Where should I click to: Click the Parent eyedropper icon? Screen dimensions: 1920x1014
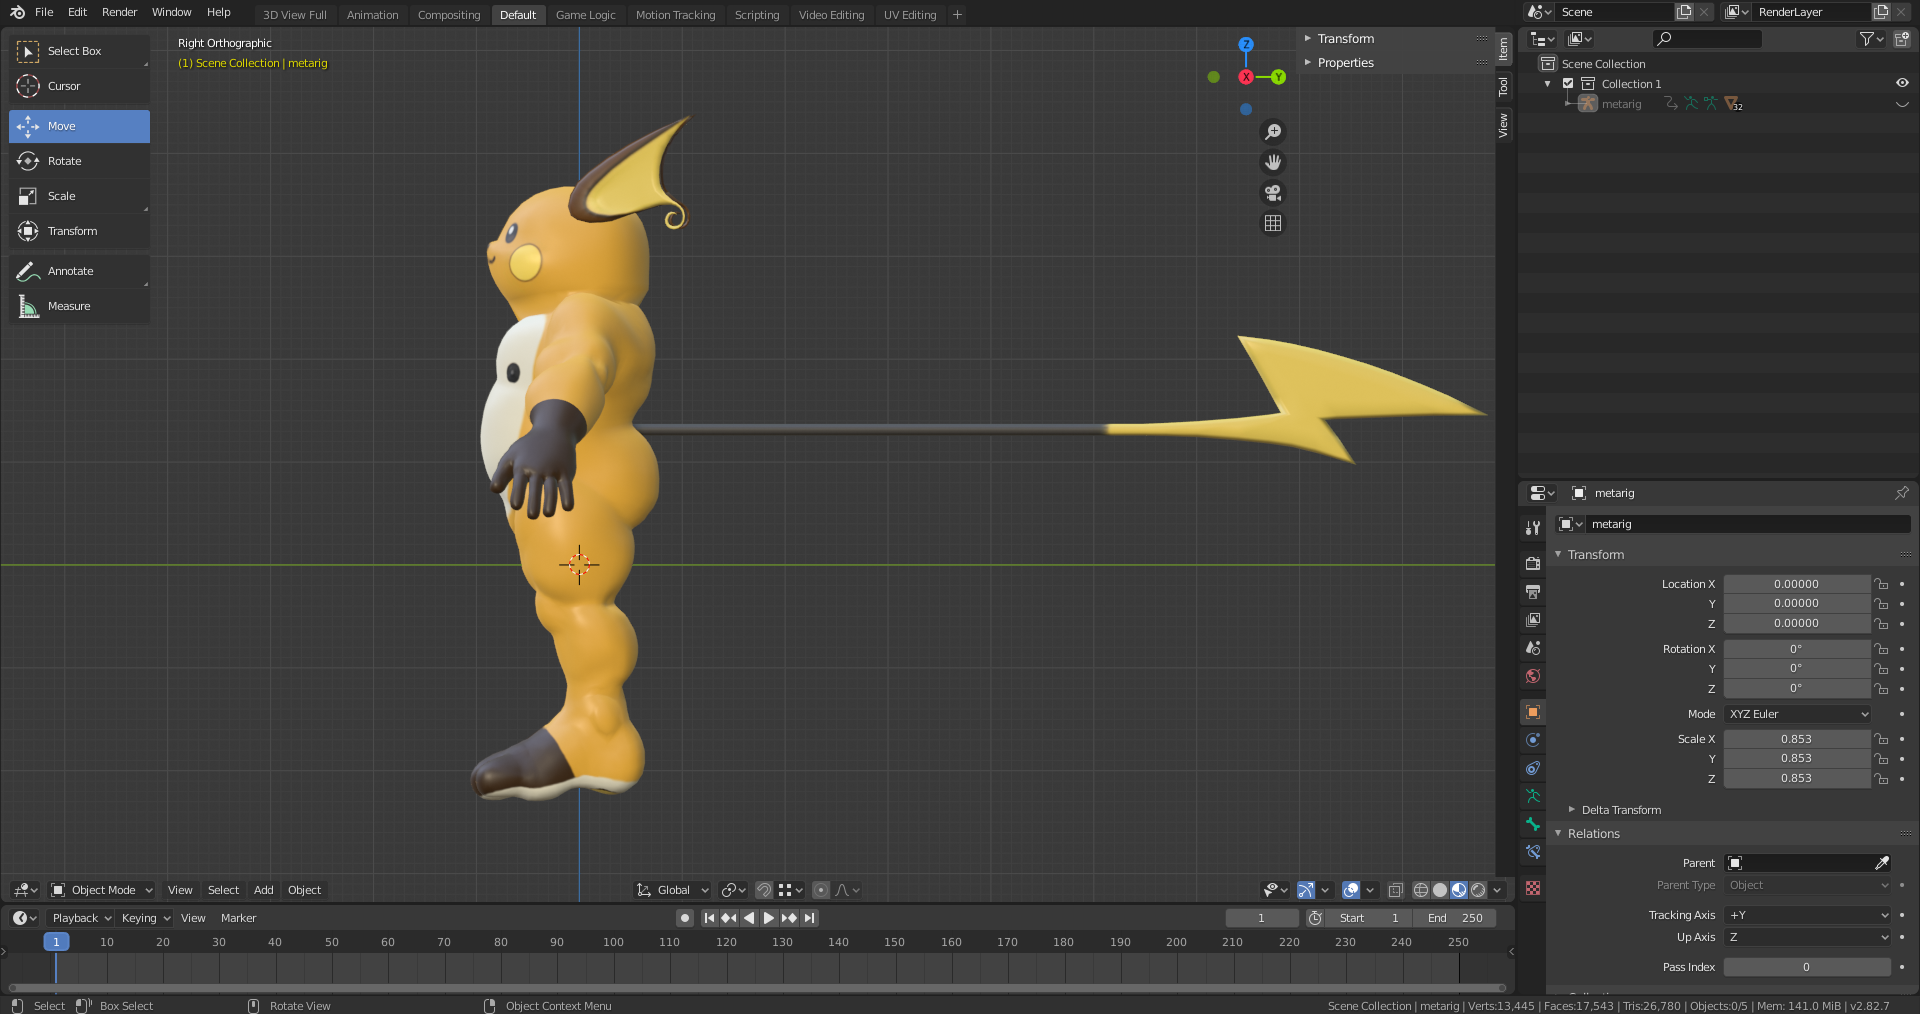(1881, 863)
